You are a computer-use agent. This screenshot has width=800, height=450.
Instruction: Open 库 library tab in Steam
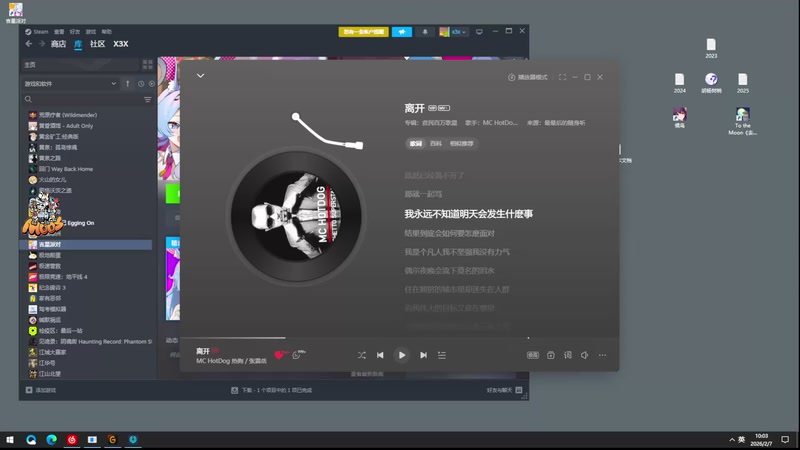tap(78, 44)
